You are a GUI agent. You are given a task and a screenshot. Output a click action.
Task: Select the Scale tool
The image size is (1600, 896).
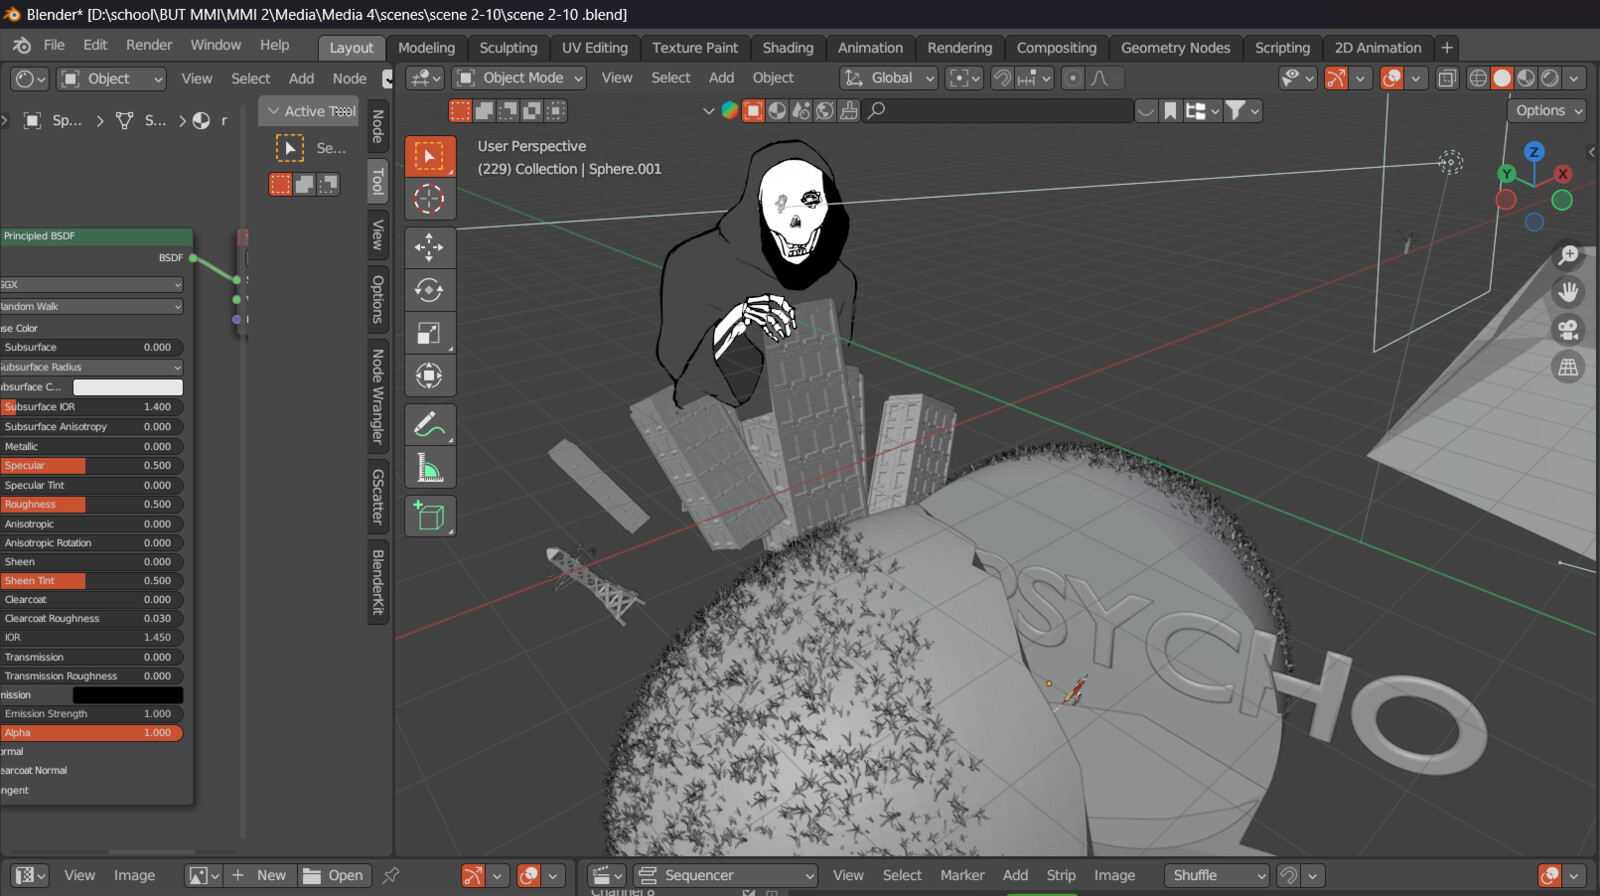(430, 333)
